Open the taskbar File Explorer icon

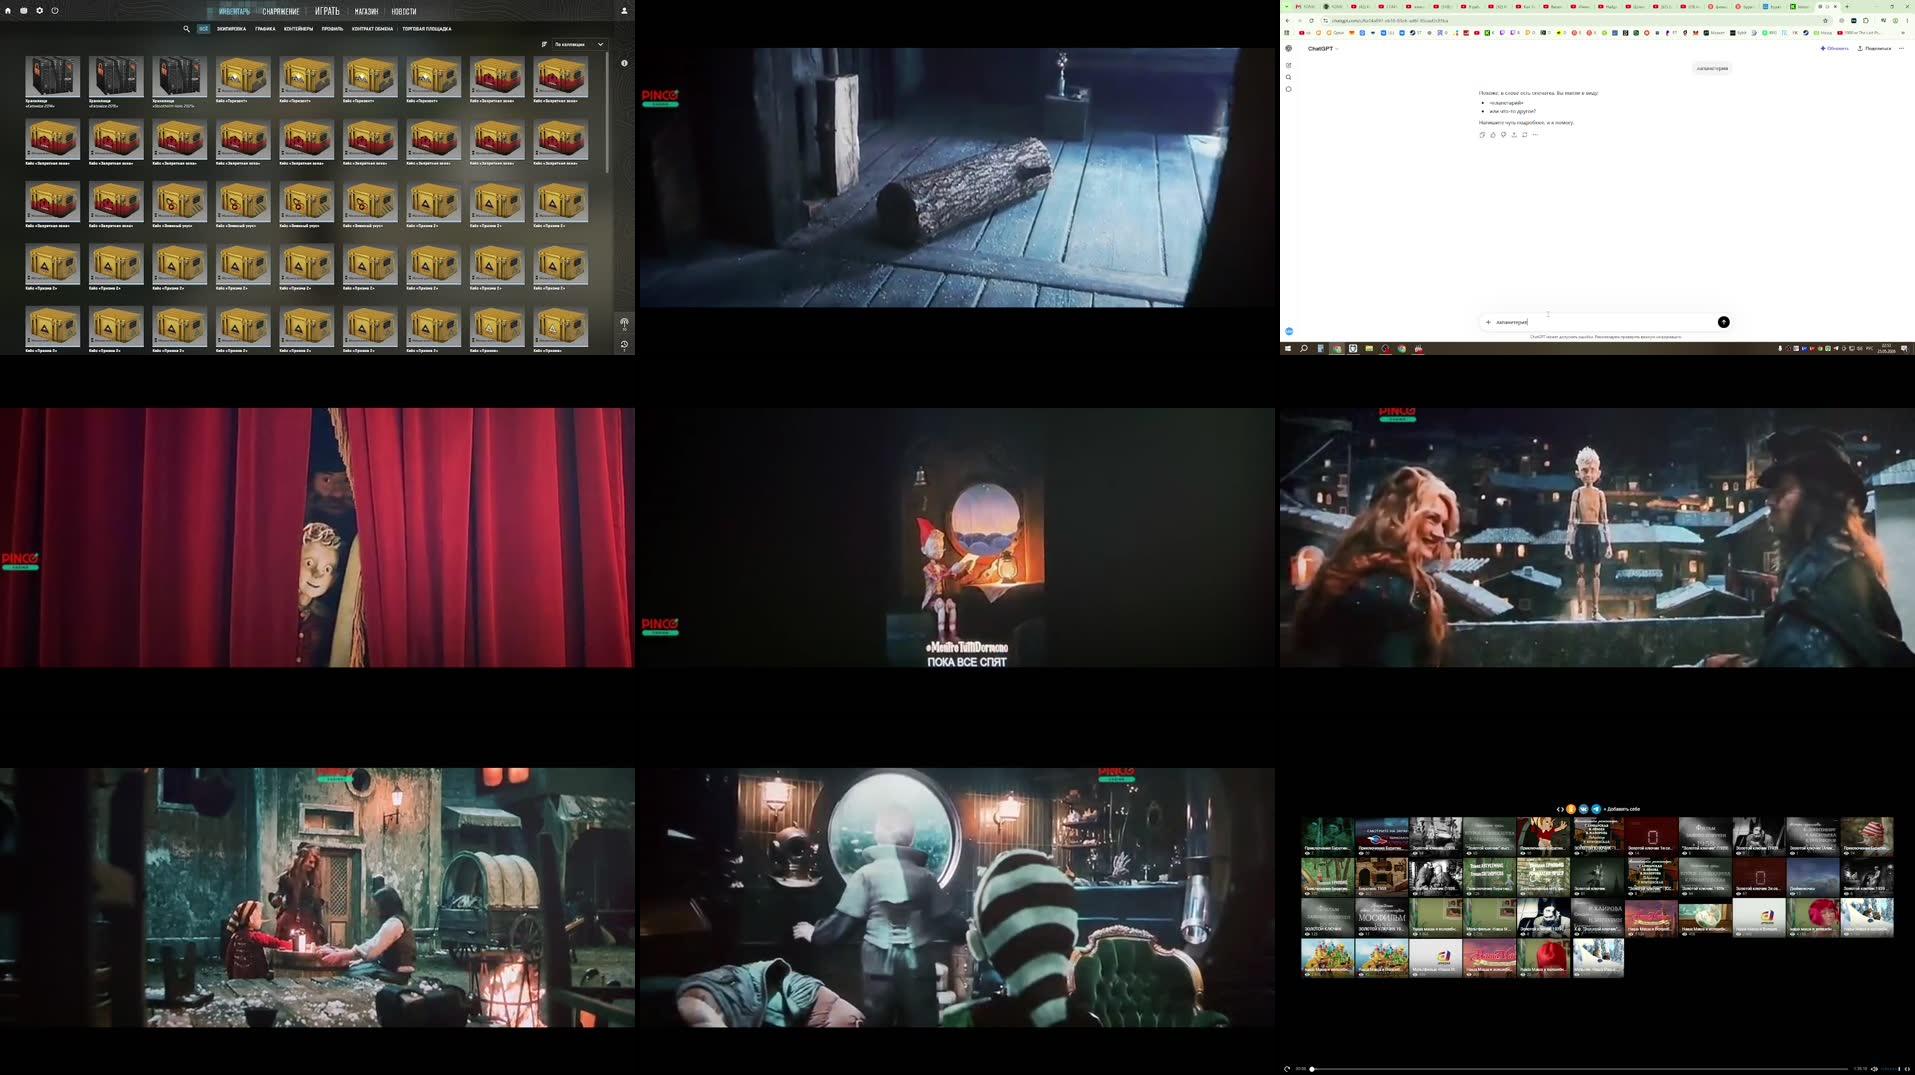click(1369, 349)
